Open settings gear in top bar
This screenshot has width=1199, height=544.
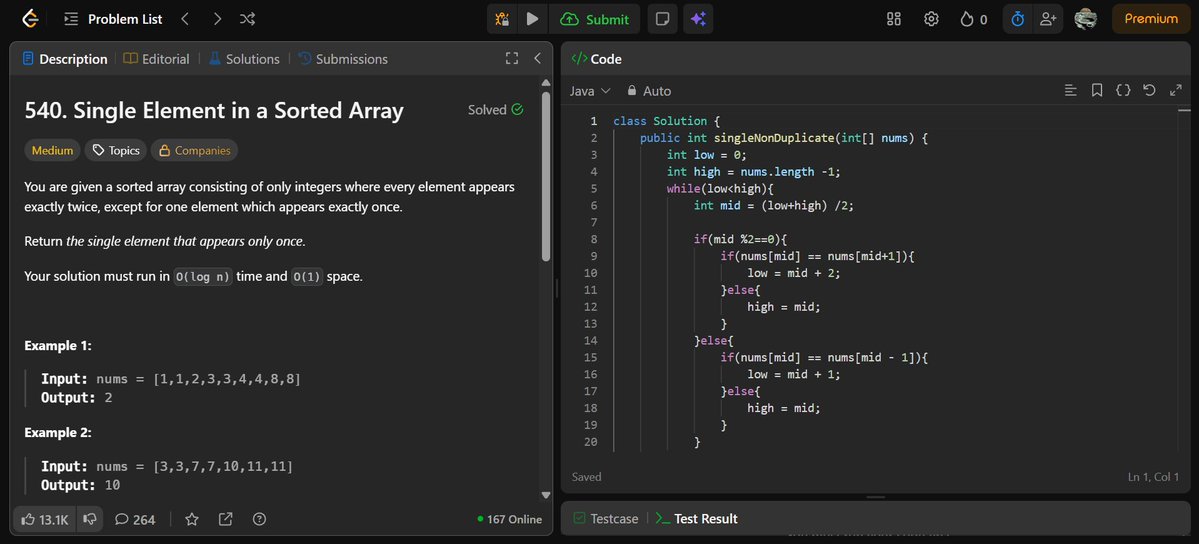(931, 19)
